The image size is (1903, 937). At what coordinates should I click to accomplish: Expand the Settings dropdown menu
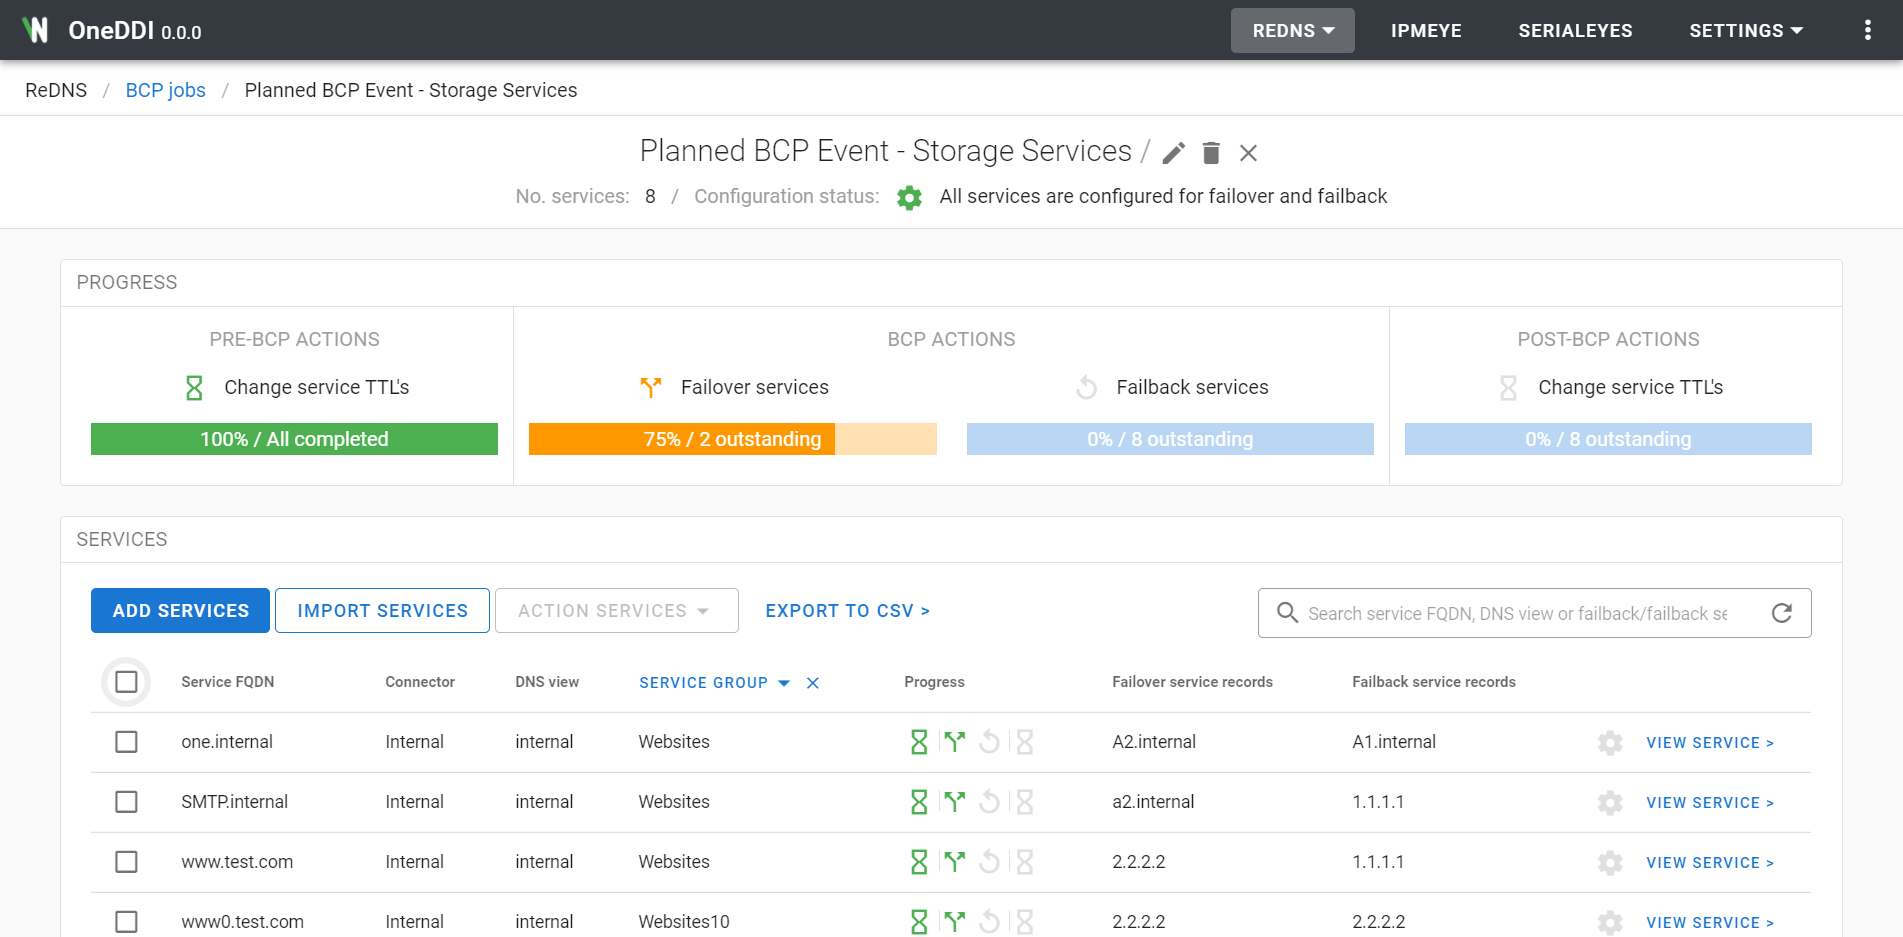pos(1745,30)
